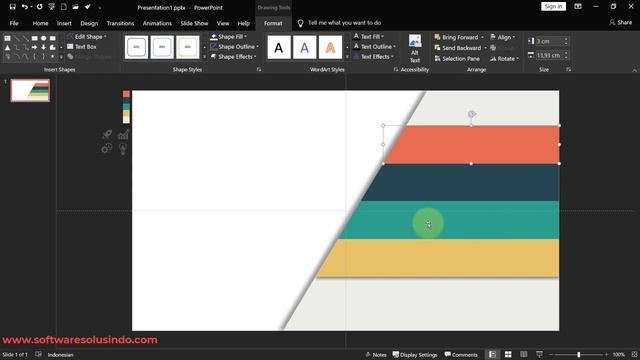Click the Ribbon Display Options icon
Image resolution: width=640 pixels, height=360 pixels.
[x=578, y=7]
